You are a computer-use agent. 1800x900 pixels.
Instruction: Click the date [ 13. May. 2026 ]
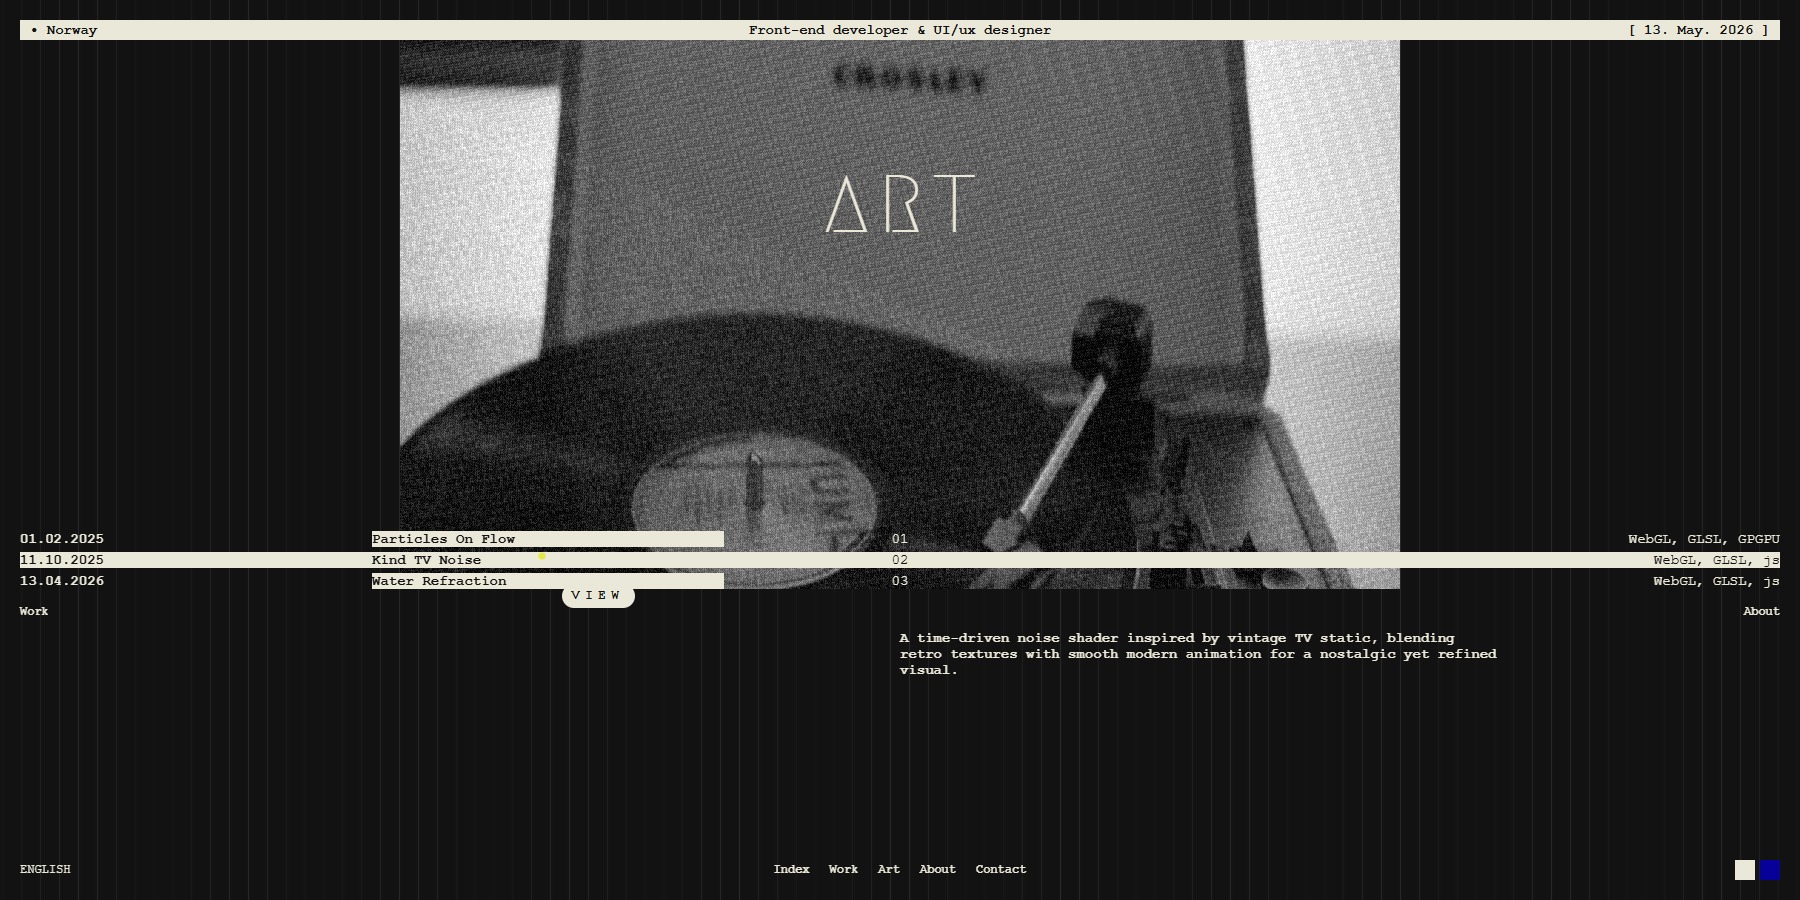[1698, 30]
